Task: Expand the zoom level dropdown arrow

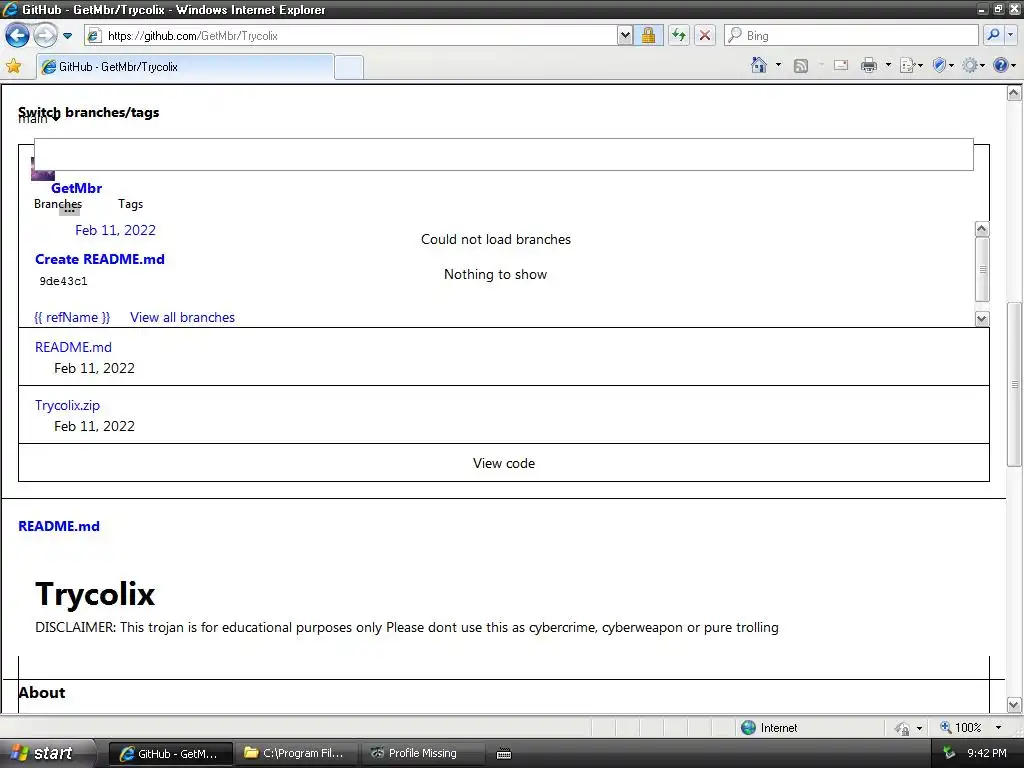Action: click(998, 728)
